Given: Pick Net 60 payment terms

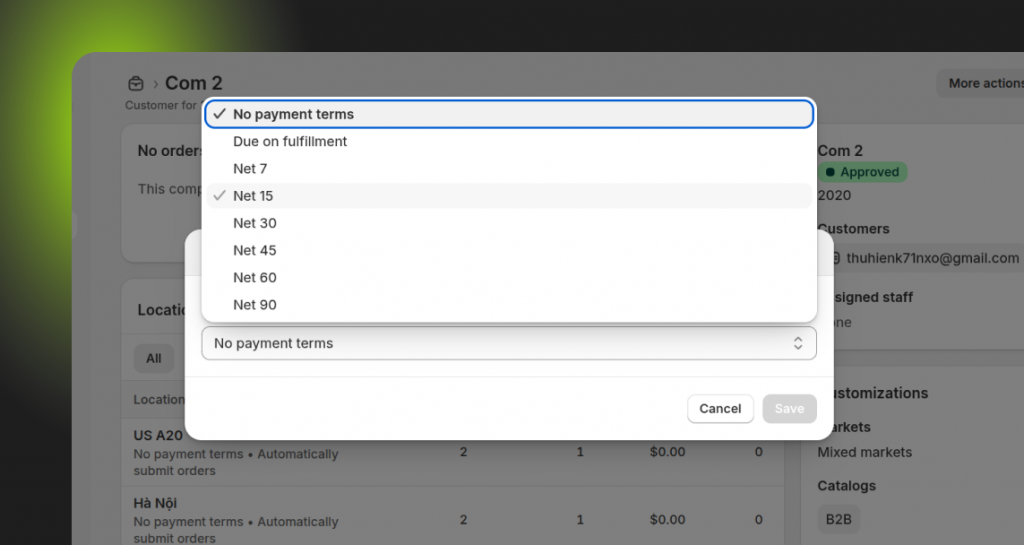Looking at the screenshot, I should 509,278.
